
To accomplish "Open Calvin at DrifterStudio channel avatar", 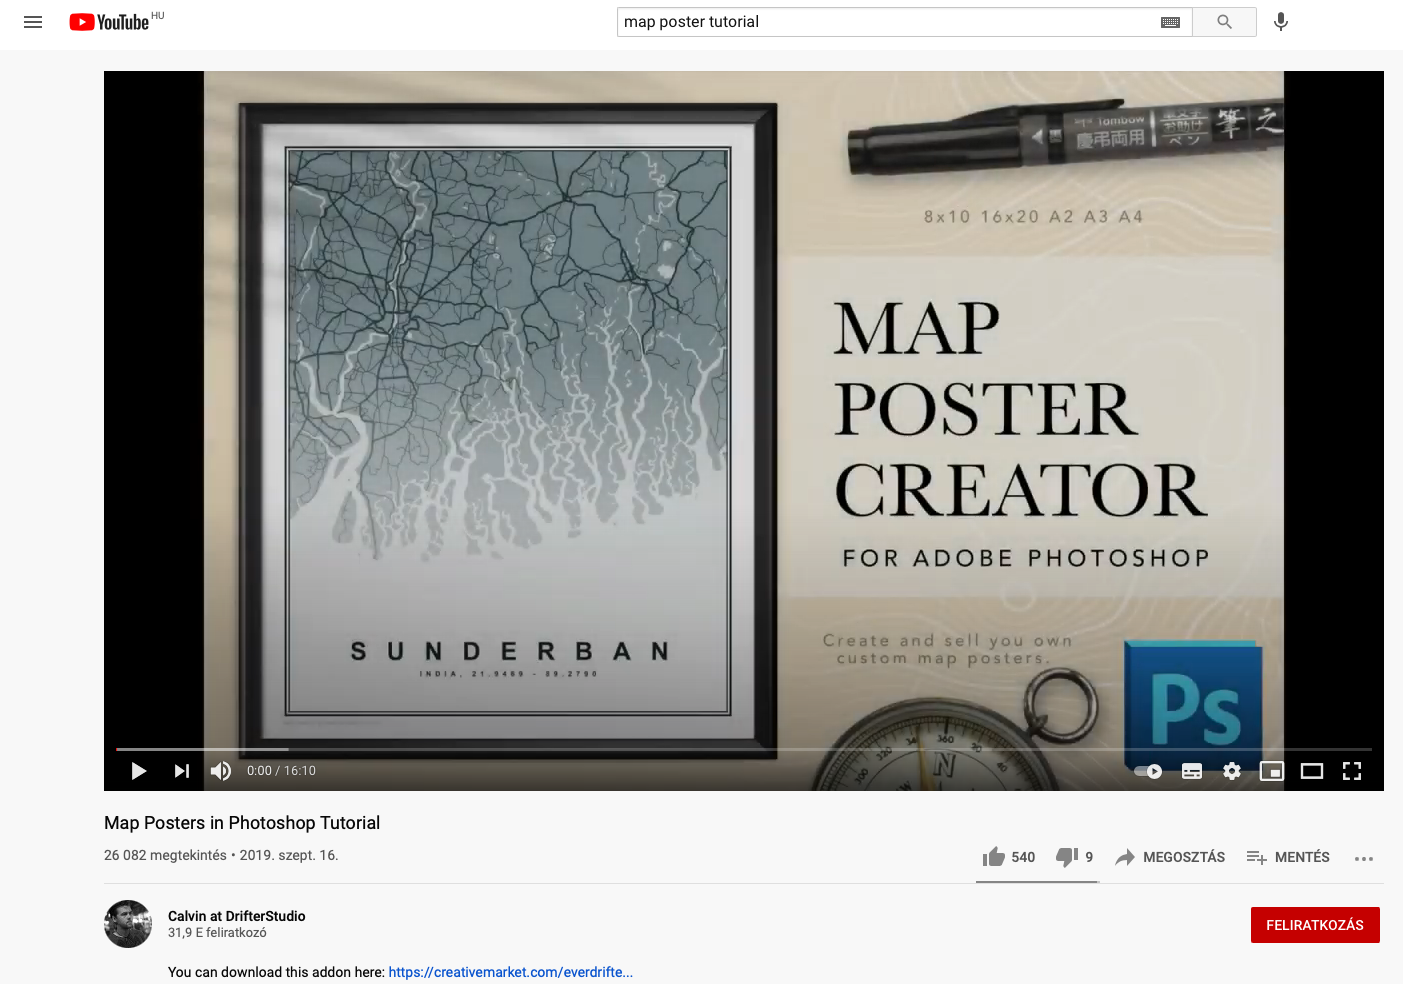I will click(x=128, y=924).
